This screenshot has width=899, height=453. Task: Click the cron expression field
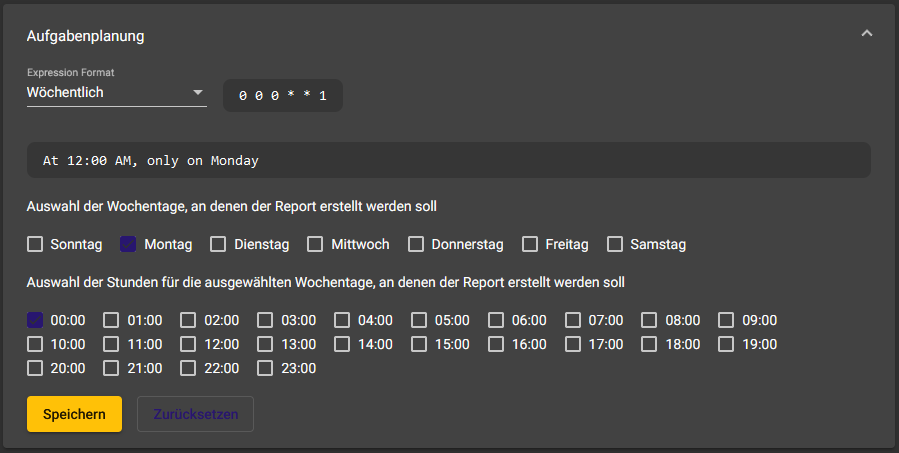[282, 96]
